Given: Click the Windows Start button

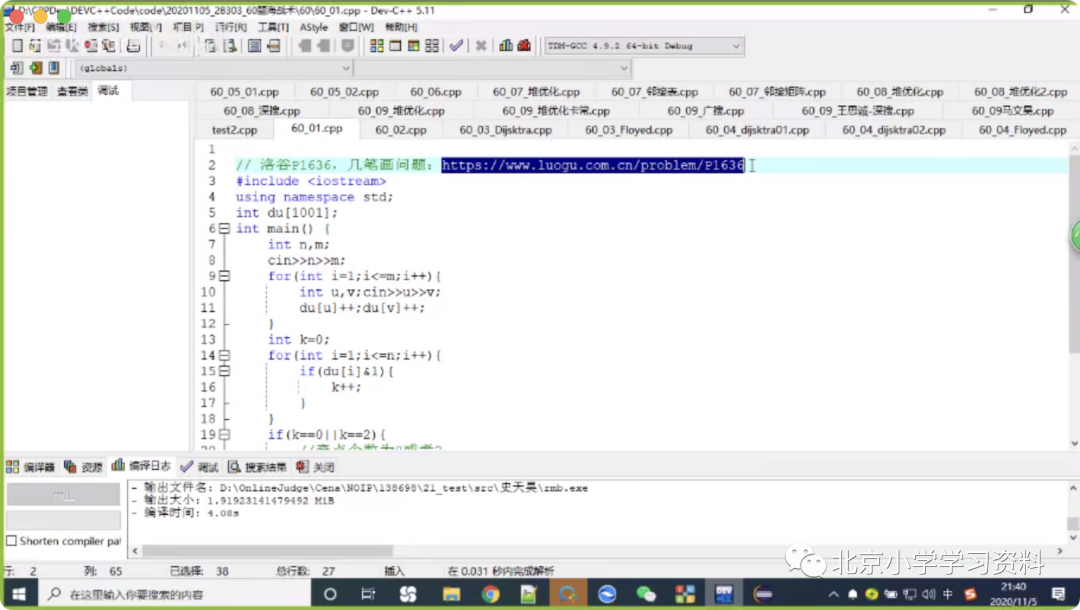Looking at the screenshot, I should click(19, 593).
